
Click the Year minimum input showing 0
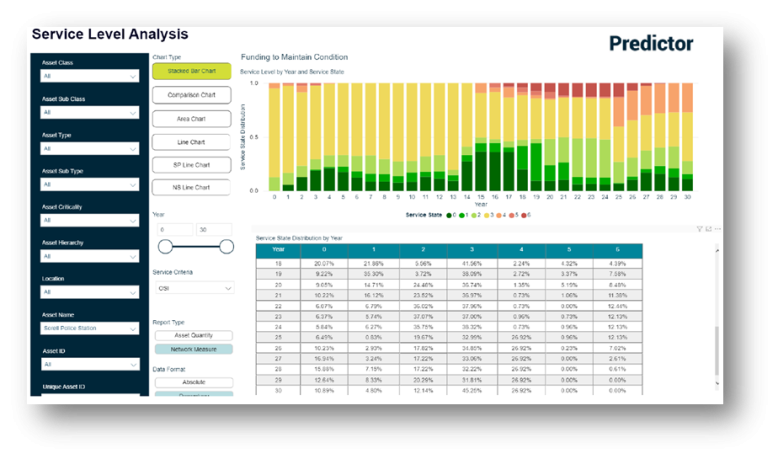(175, 230)
